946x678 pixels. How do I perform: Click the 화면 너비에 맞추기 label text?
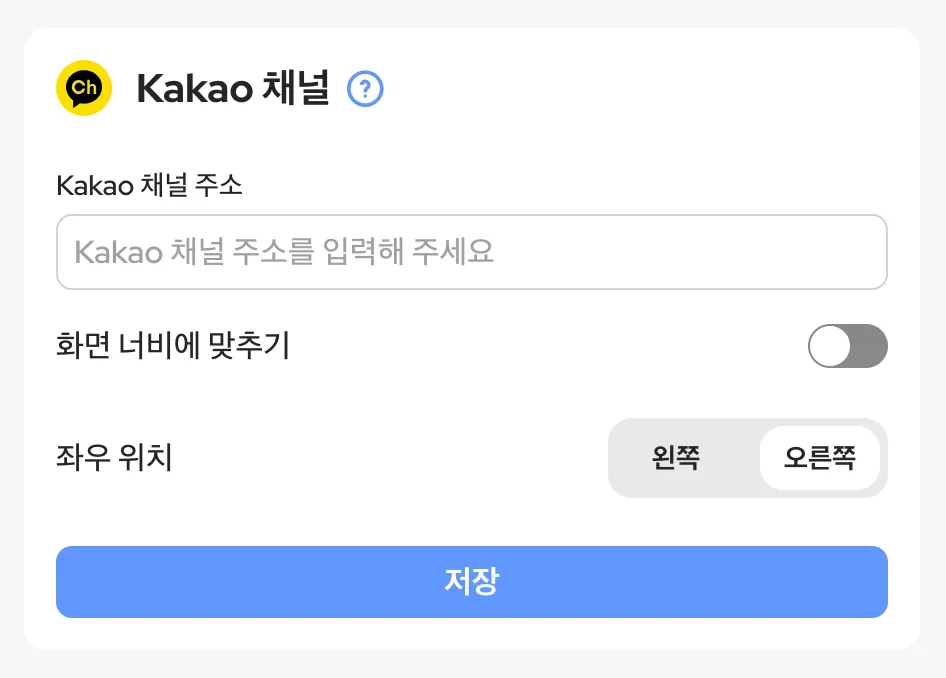click(173, 346)
